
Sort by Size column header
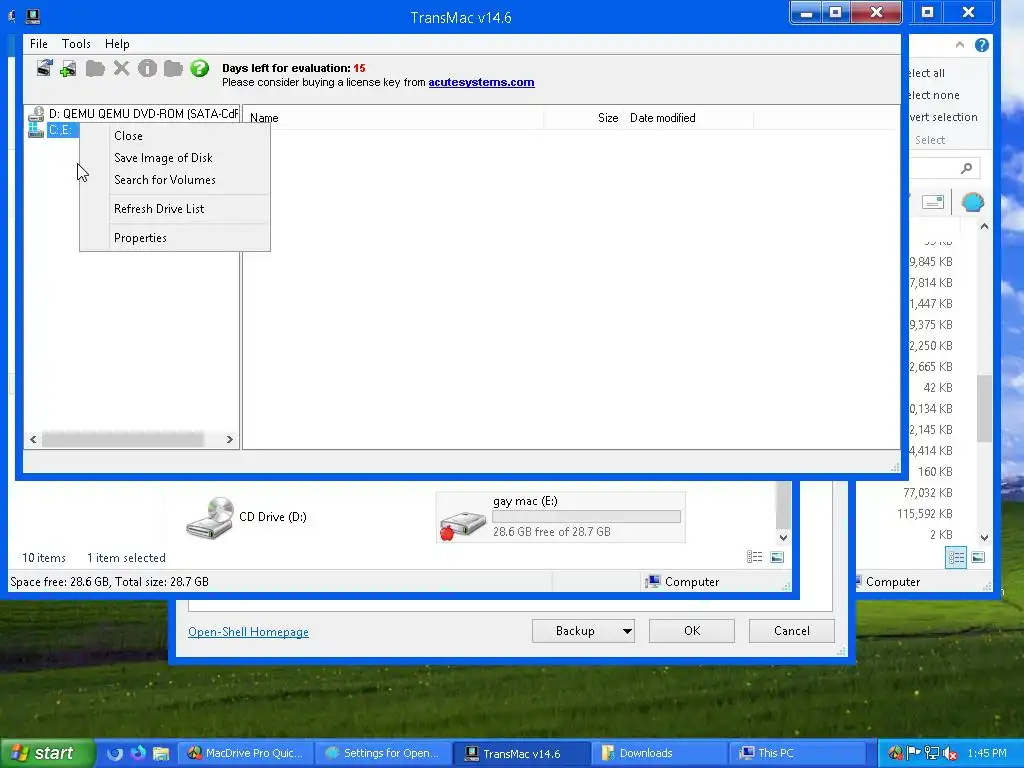coord(583,118)
